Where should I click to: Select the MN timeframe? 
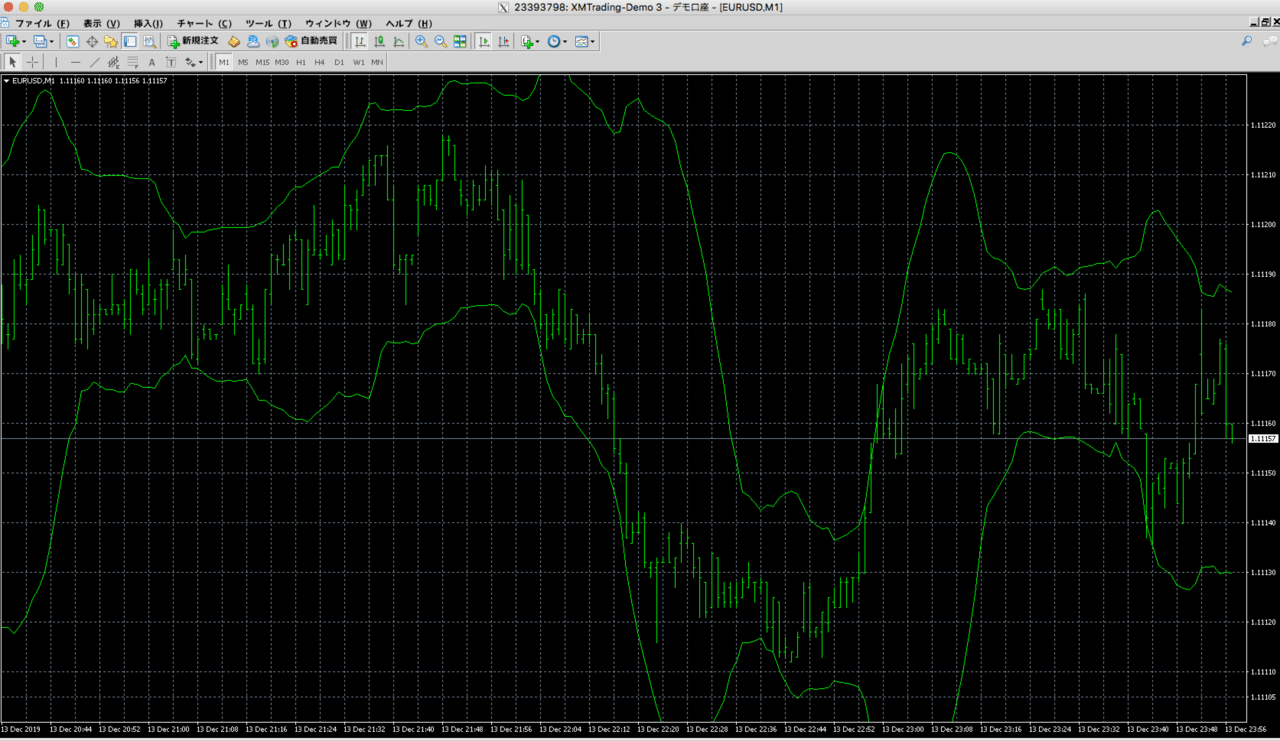[x=377, y=62]
